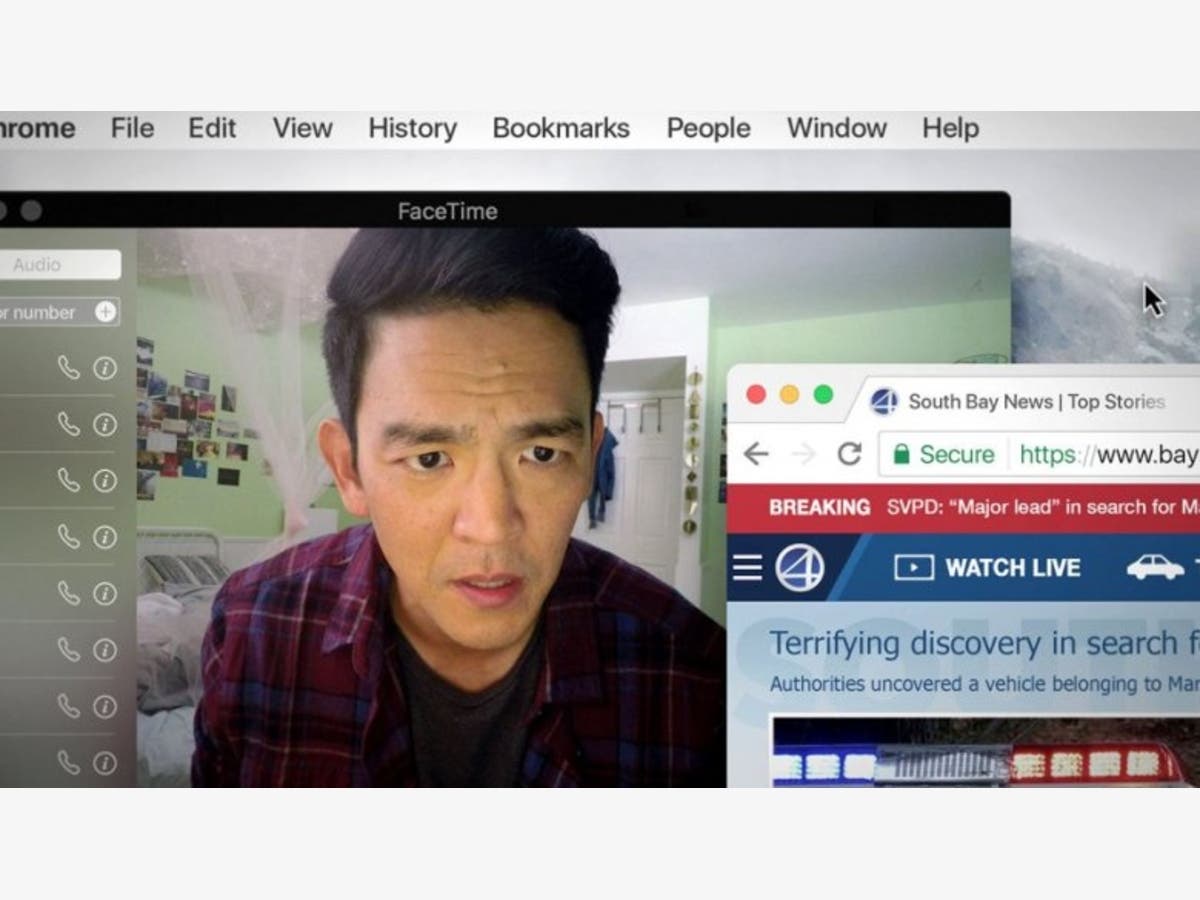1200x900 pixels.
Task: Show info for the first FaceTime contact
Action: pos(105,368)
